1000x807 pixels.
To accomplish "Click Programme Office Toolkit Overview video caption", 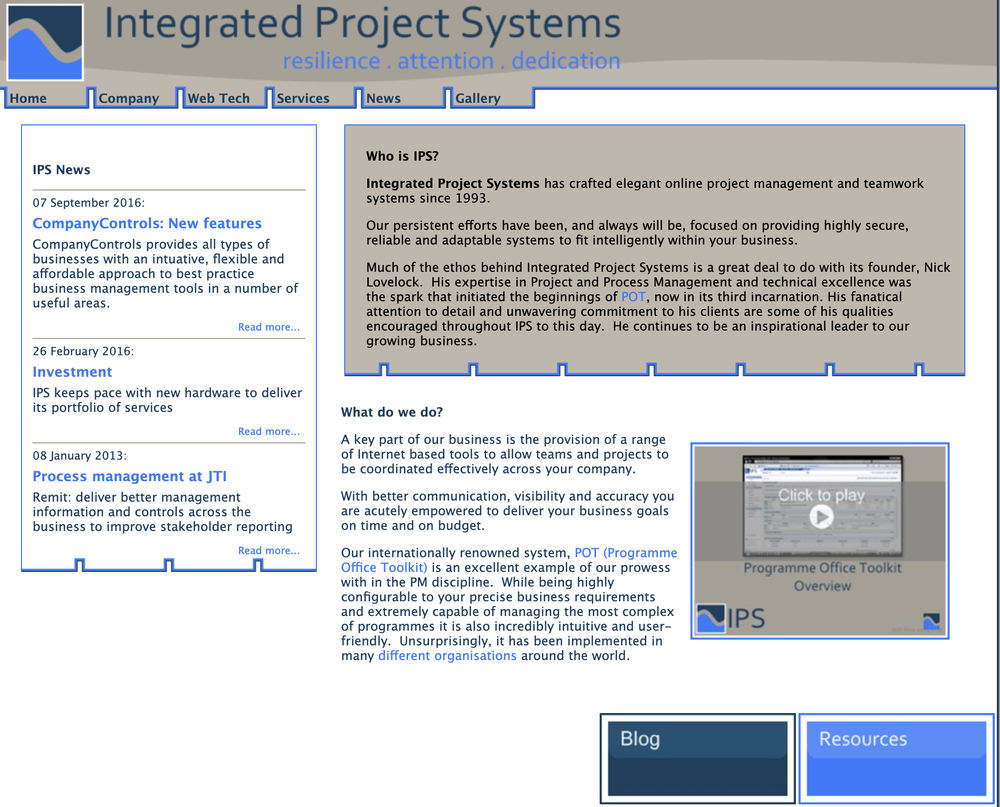I will [822, 577].
